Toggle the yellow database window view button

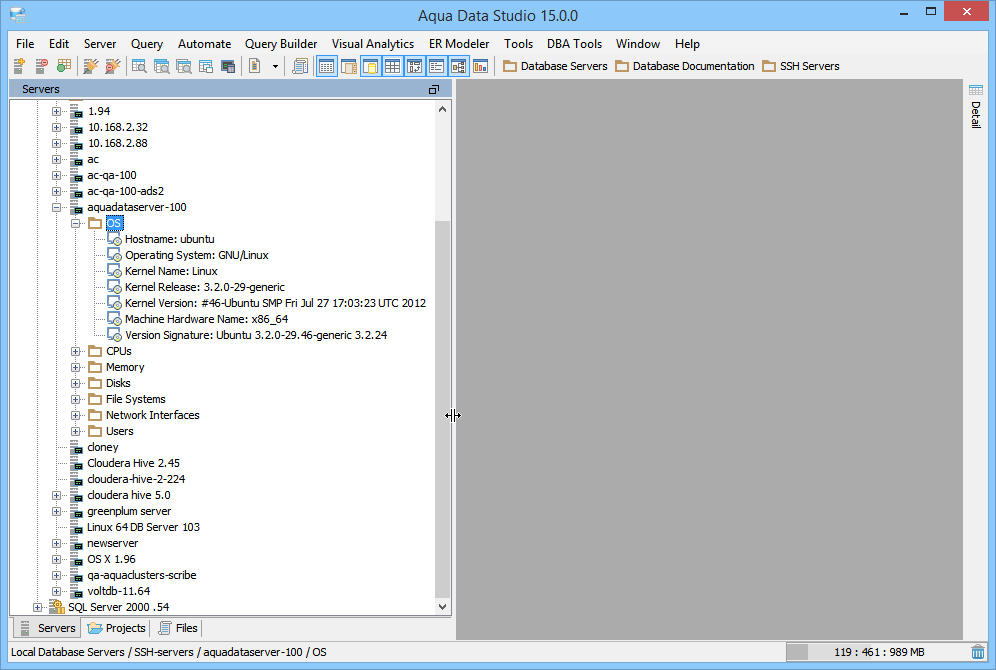(370, 66)
